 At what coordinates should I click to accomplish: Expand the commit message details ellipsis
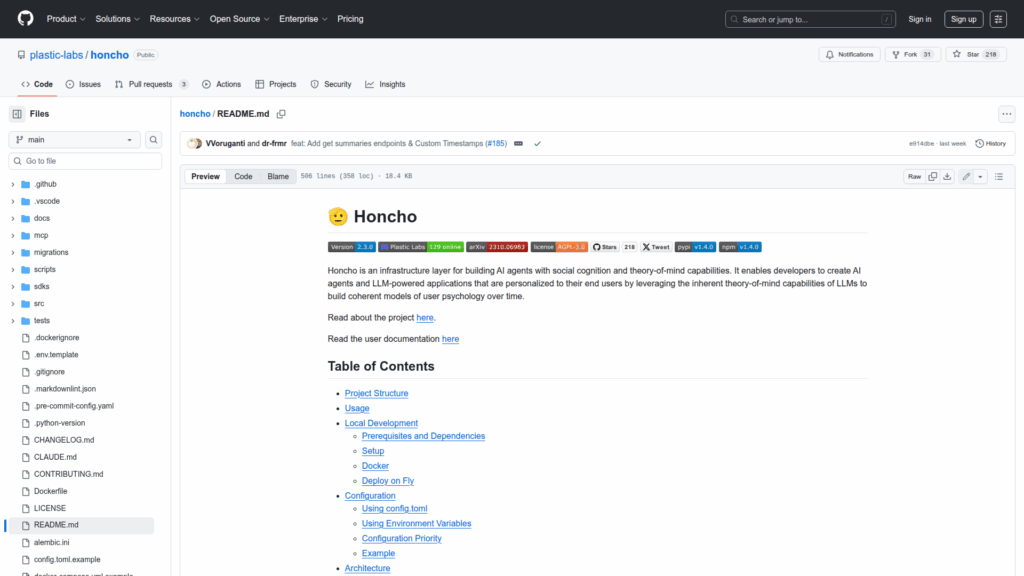(519, 144)
